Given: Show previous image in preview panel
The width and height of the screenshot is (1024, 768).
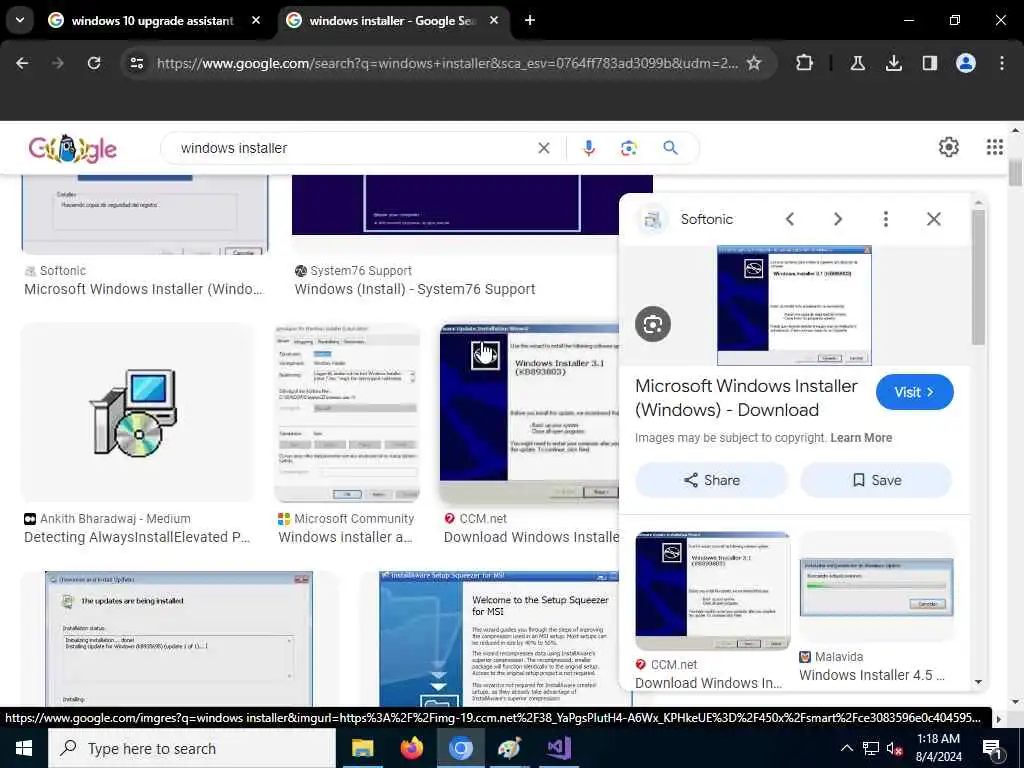Looking at the screenshot, I should pos(790,219).
